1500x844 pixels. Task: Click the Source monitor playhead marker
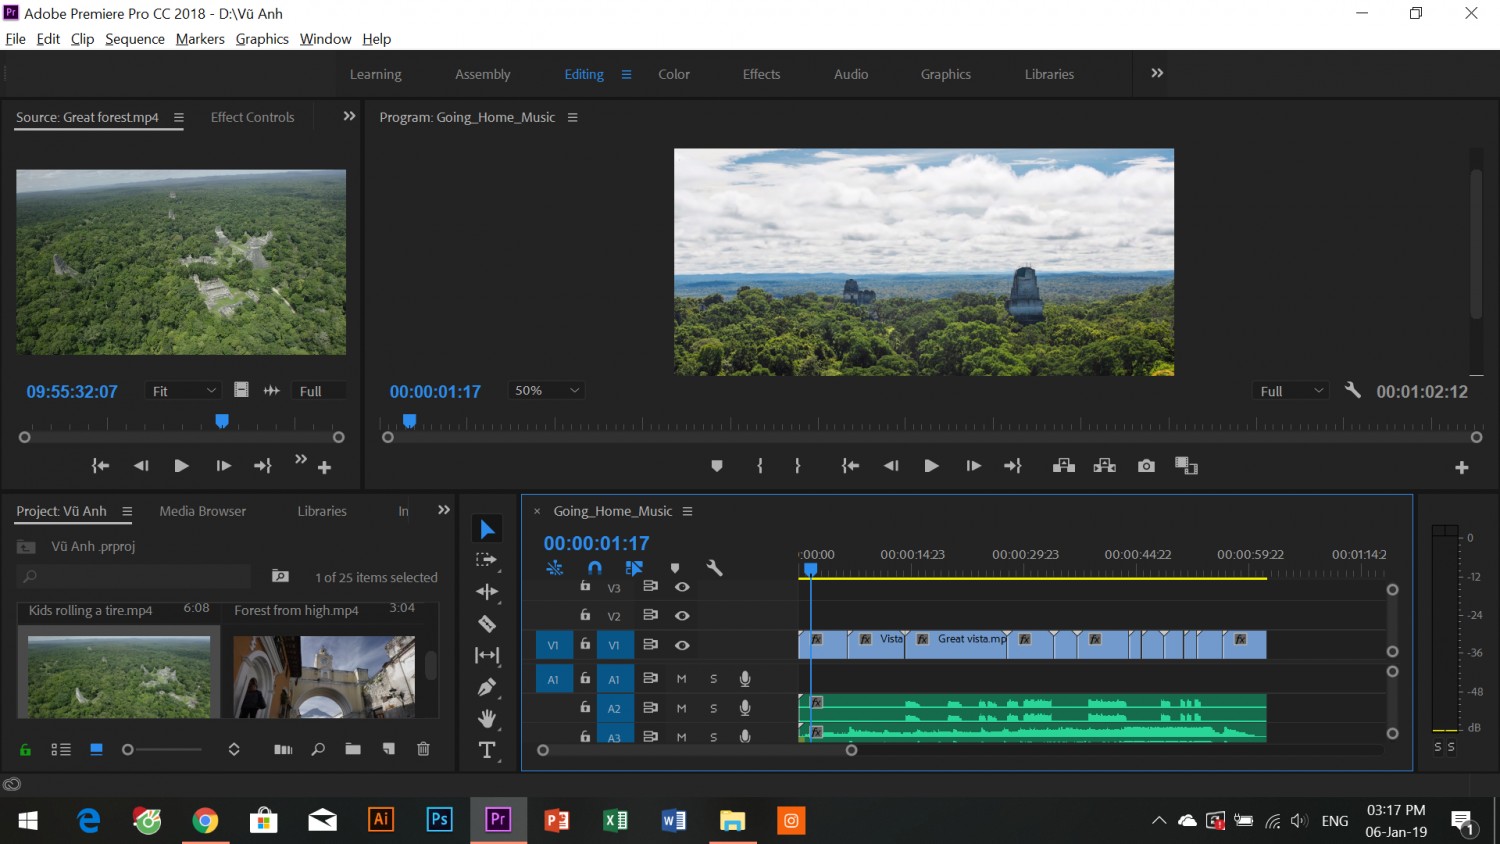pos(222,421)
